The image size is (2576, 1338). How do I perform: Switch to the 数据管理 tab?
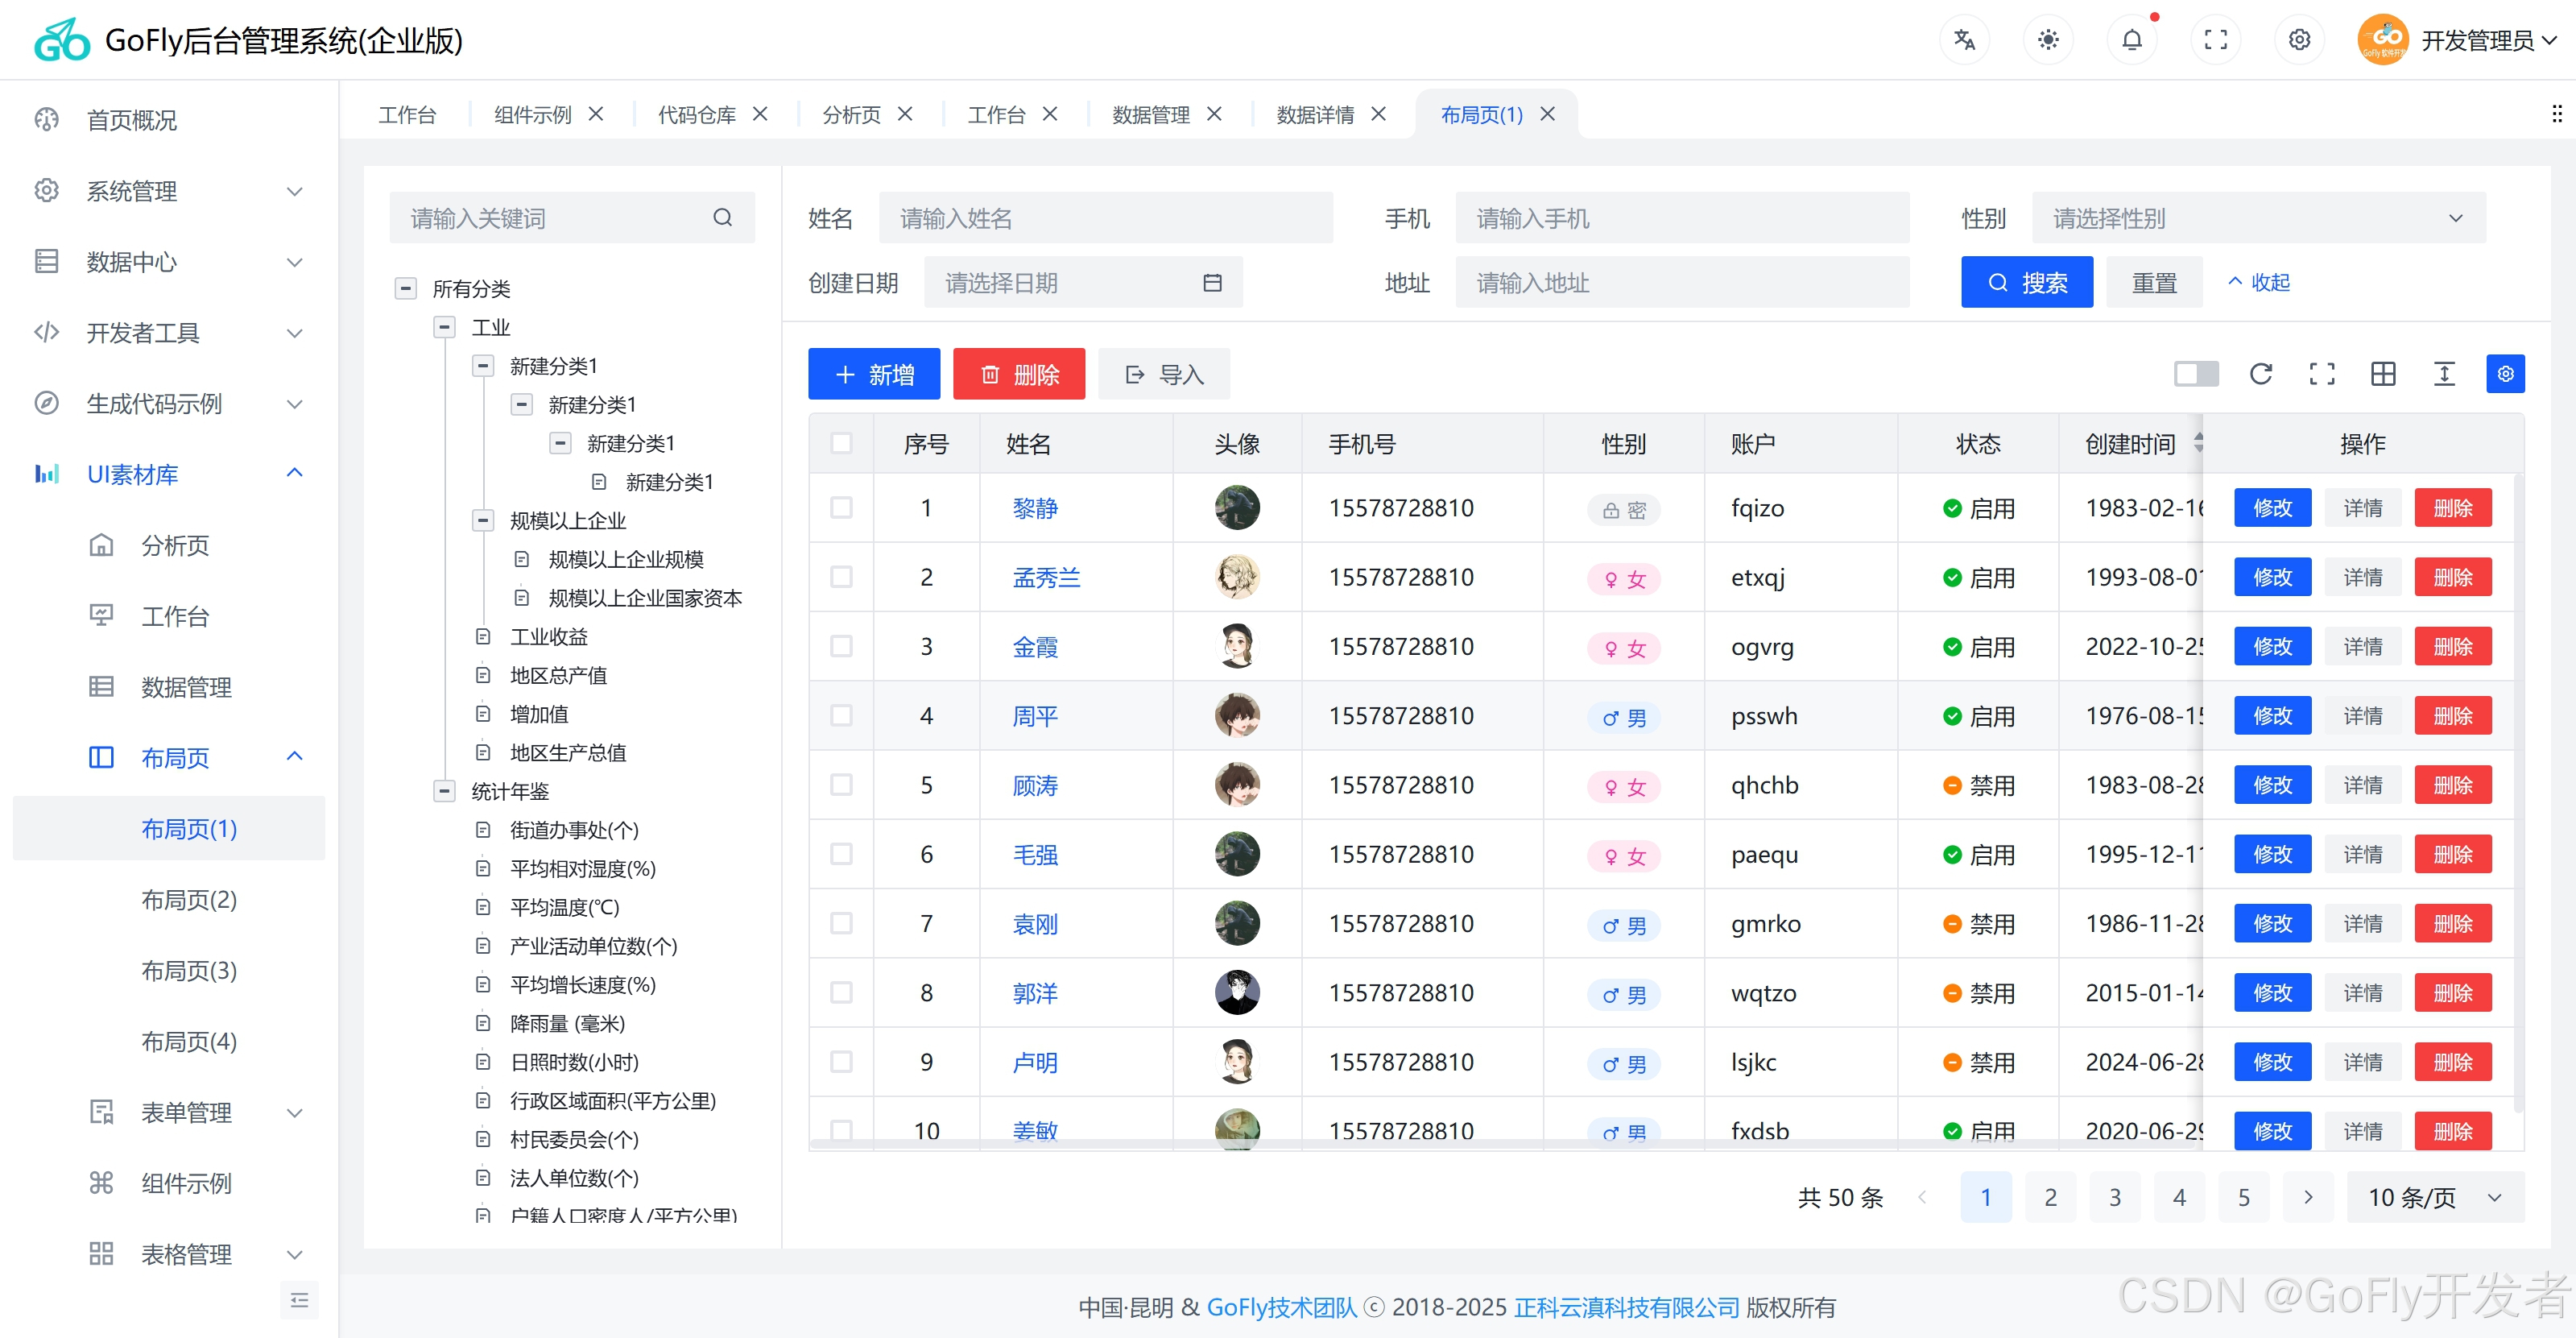(x=1150, y=115)
